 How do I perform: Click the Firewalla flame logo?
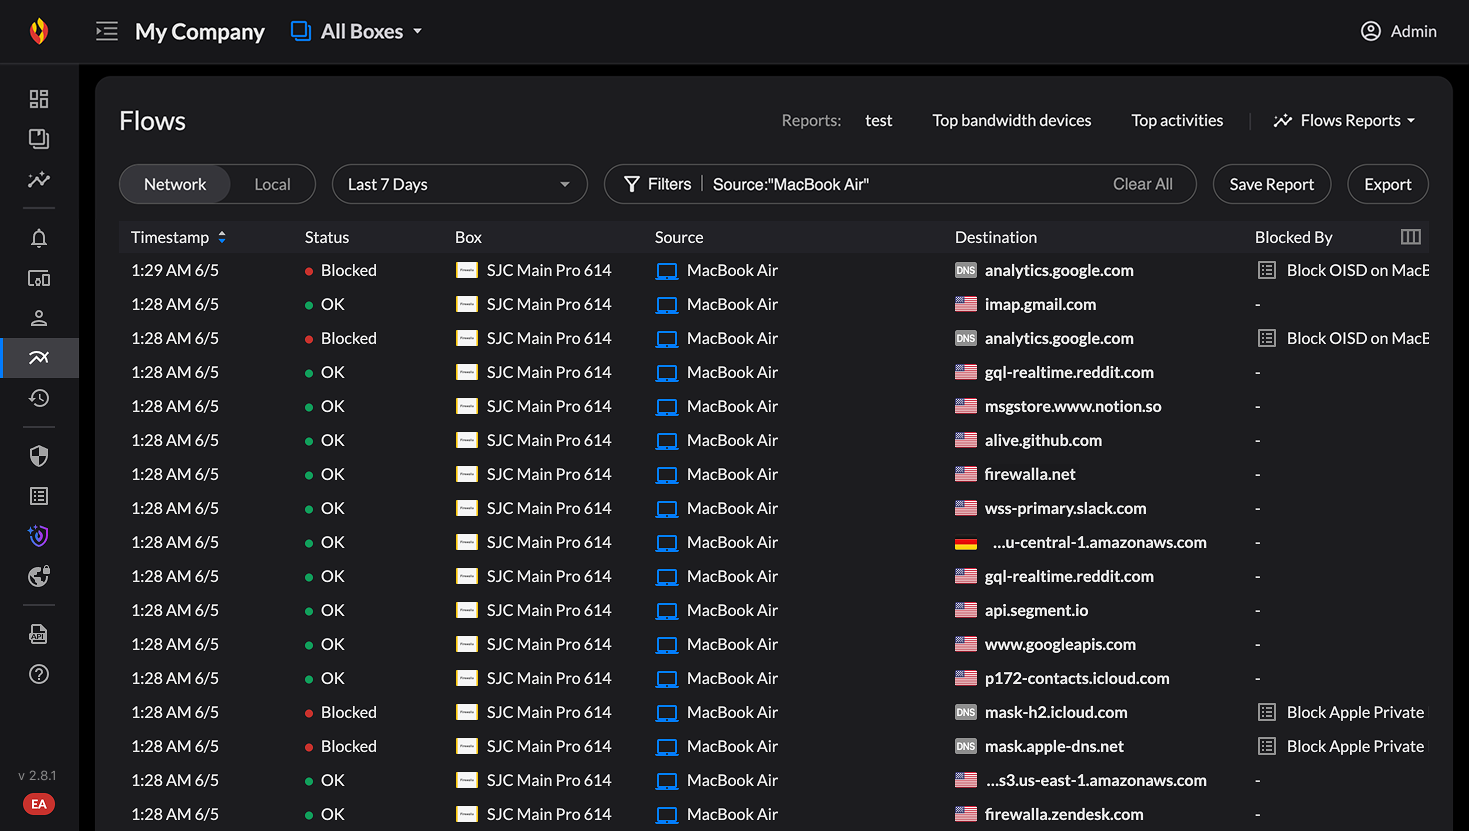pyautogui.click(x=39, y=31)
